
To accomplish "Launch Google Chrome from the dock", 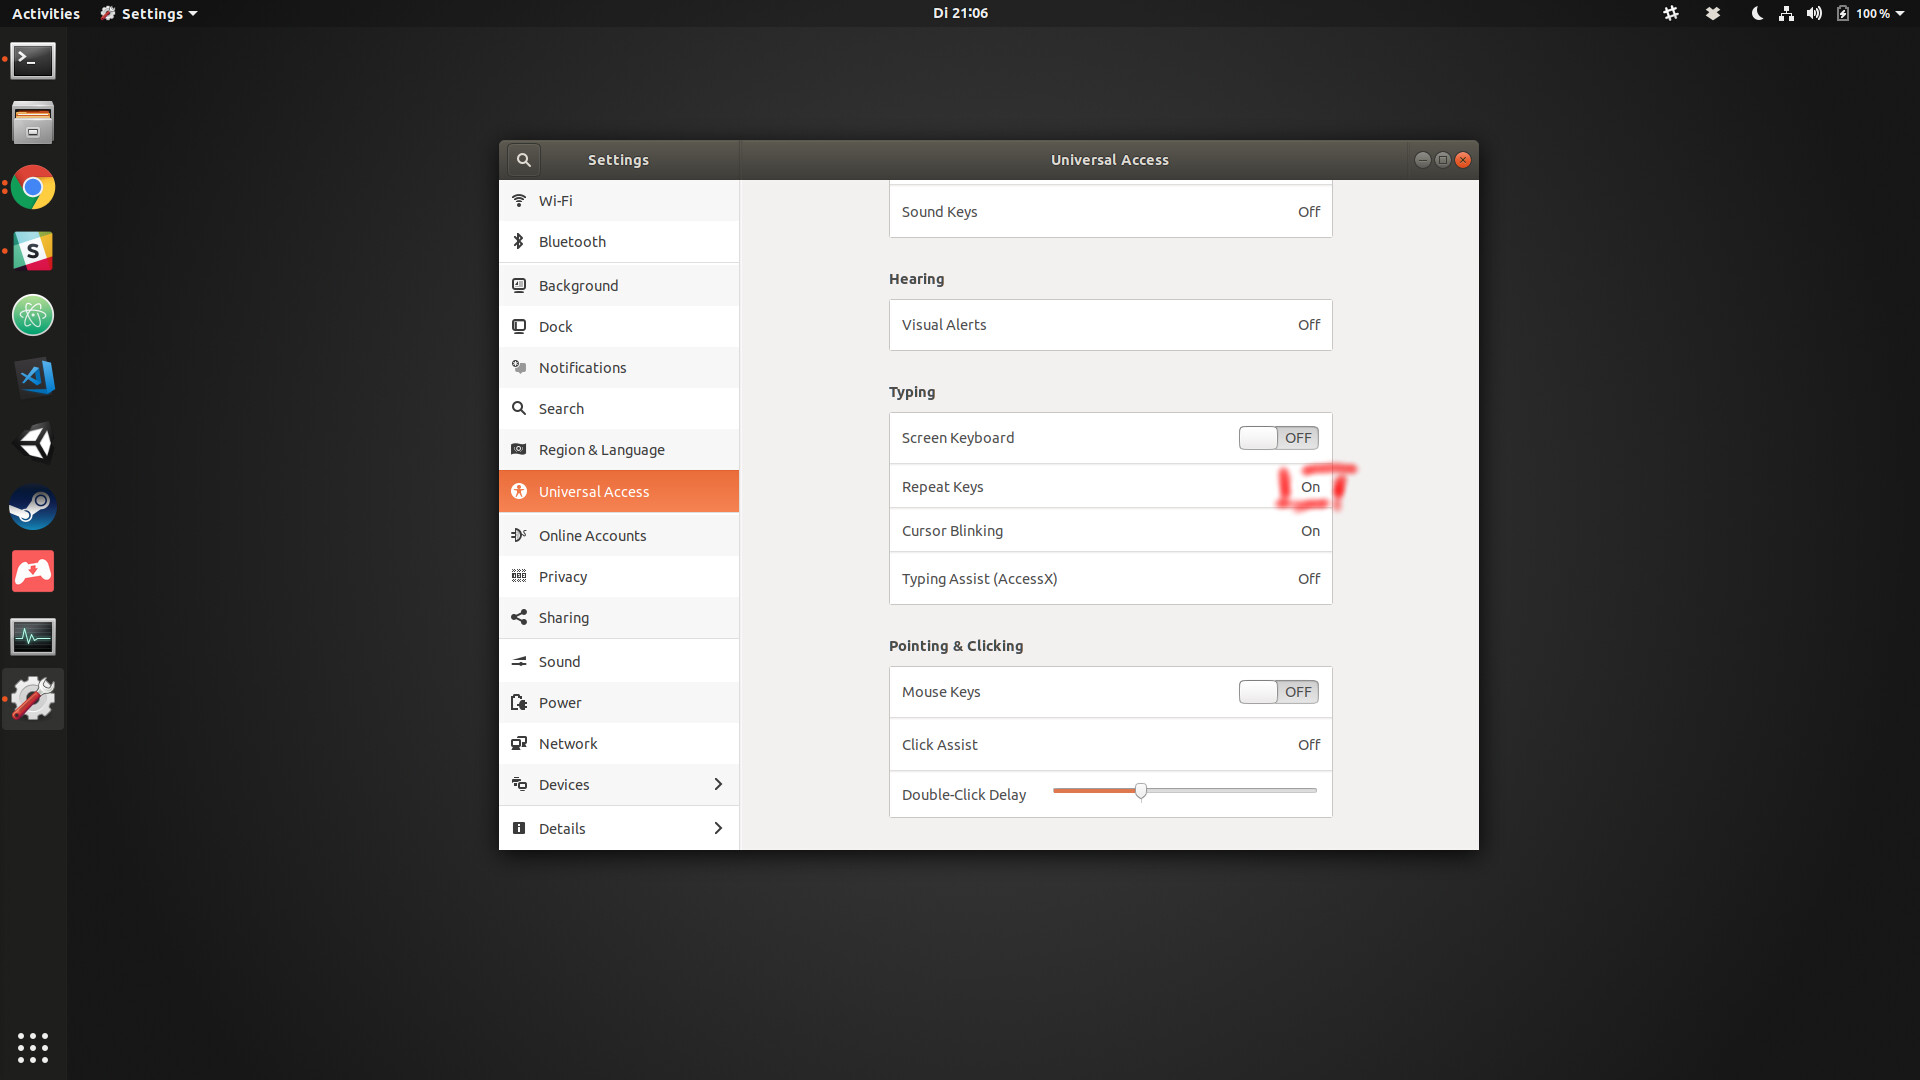I will pyautogui.click(x=33, y=187).
